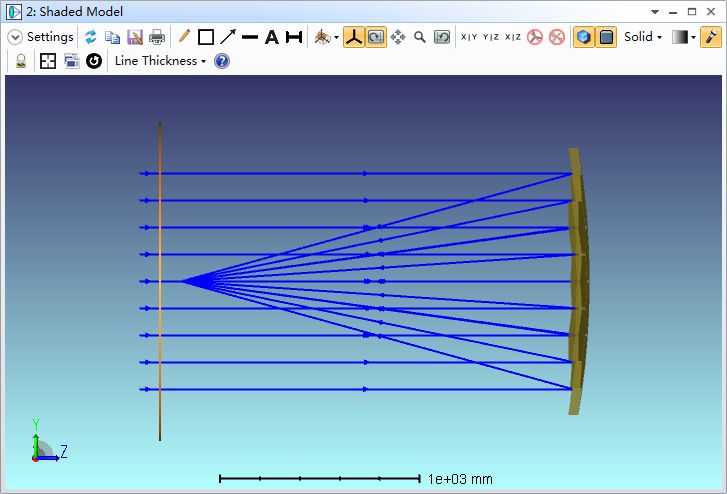Switch to the X|Y view
727x494 pixels.
point(469,37)
